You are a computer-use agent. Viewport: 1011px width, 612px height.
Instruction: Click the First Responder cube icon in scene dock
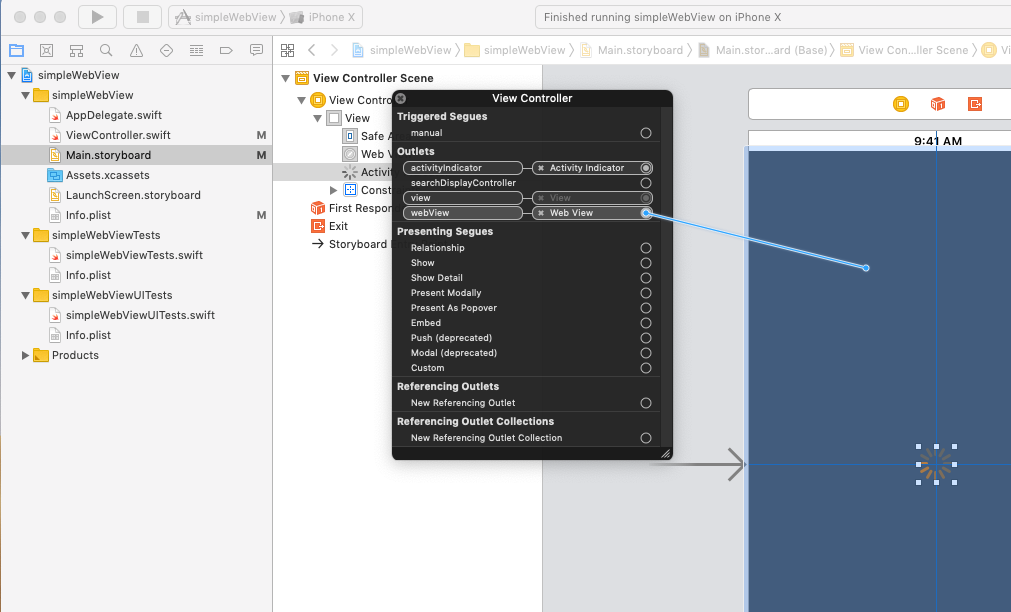(937, 104)
